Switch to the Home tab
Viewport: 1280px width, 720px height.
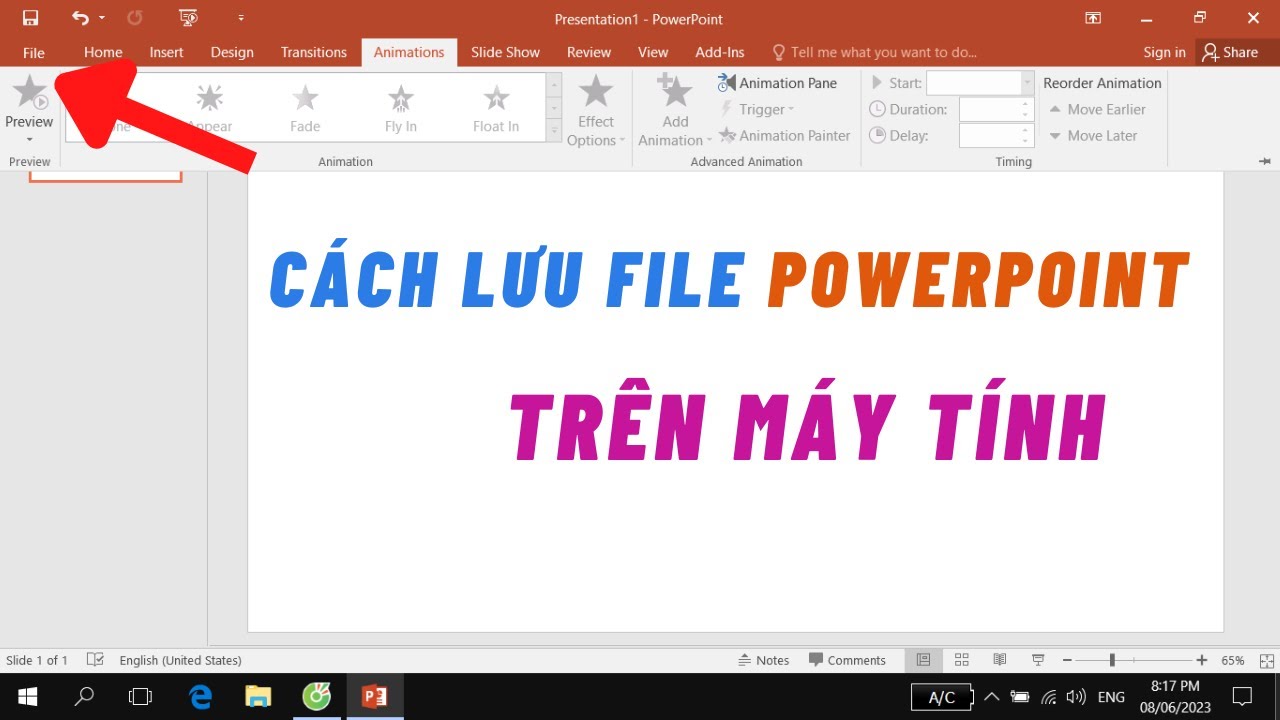(103, 52)
